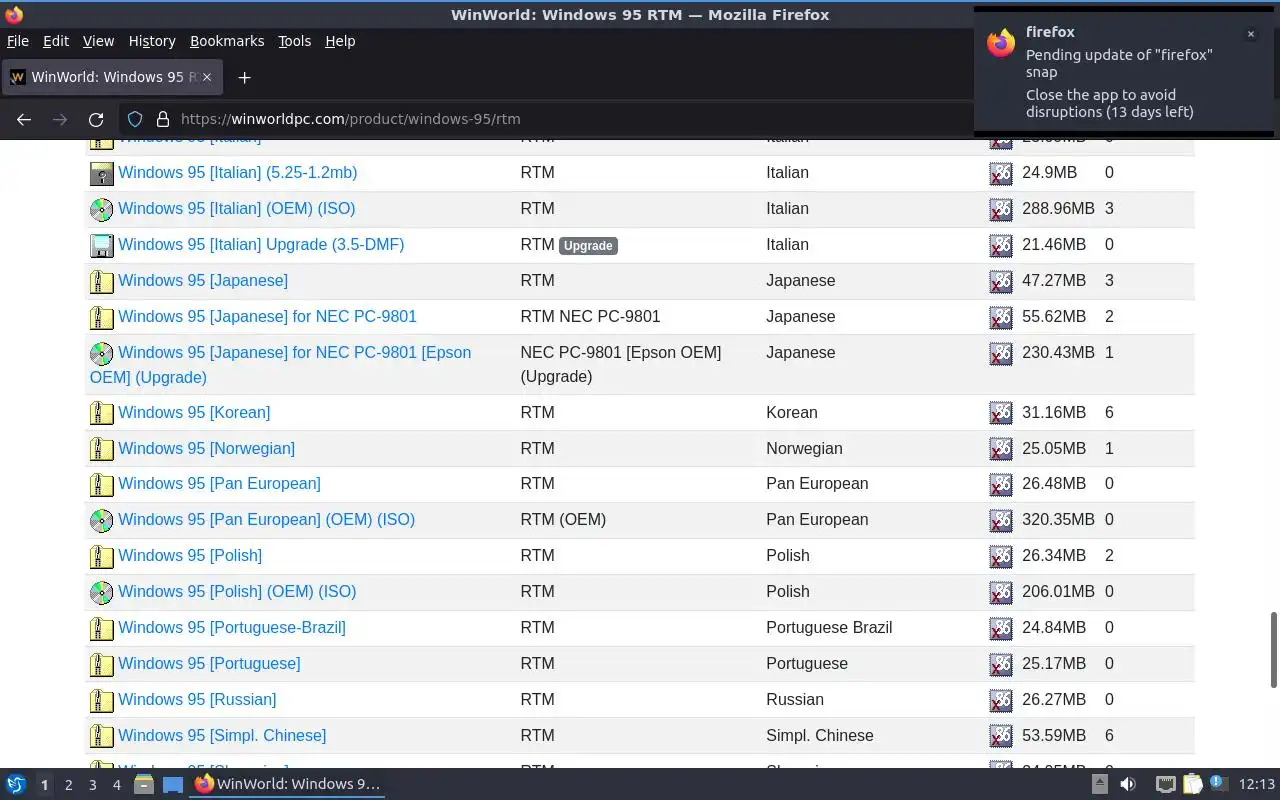Click x86 architecture icon in Russian row
1280x800 pixels.
(x=1001, y=700)
